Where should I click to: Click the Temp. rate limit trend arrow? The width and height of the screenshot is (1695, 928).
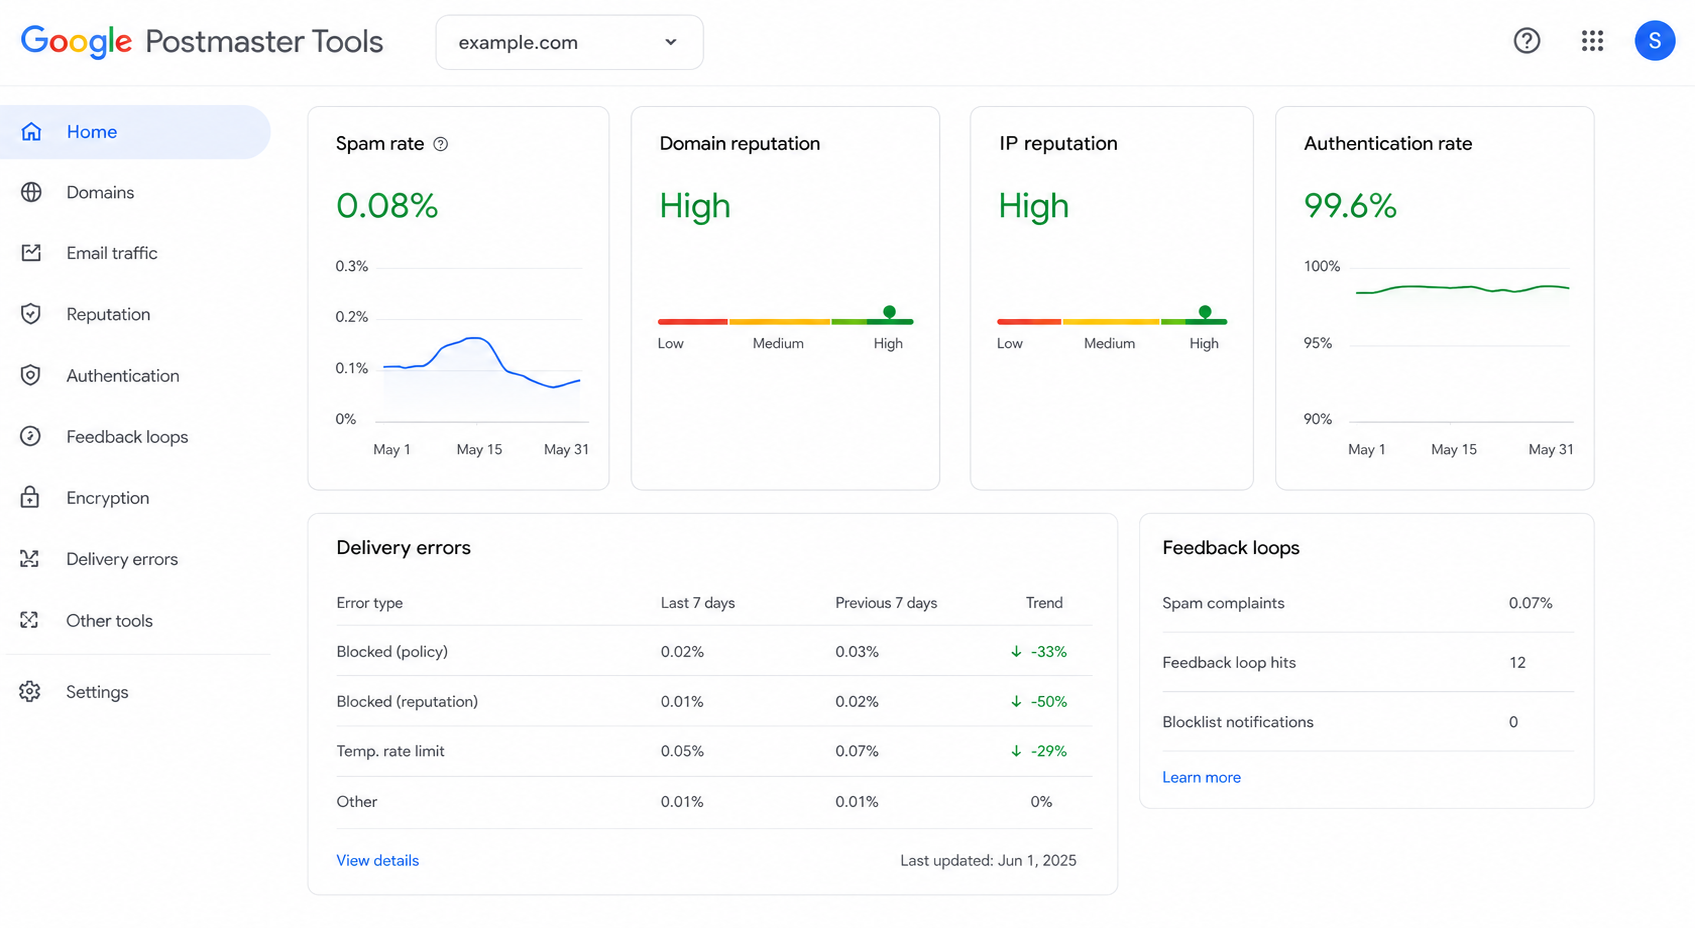(x=1016, y=751)
